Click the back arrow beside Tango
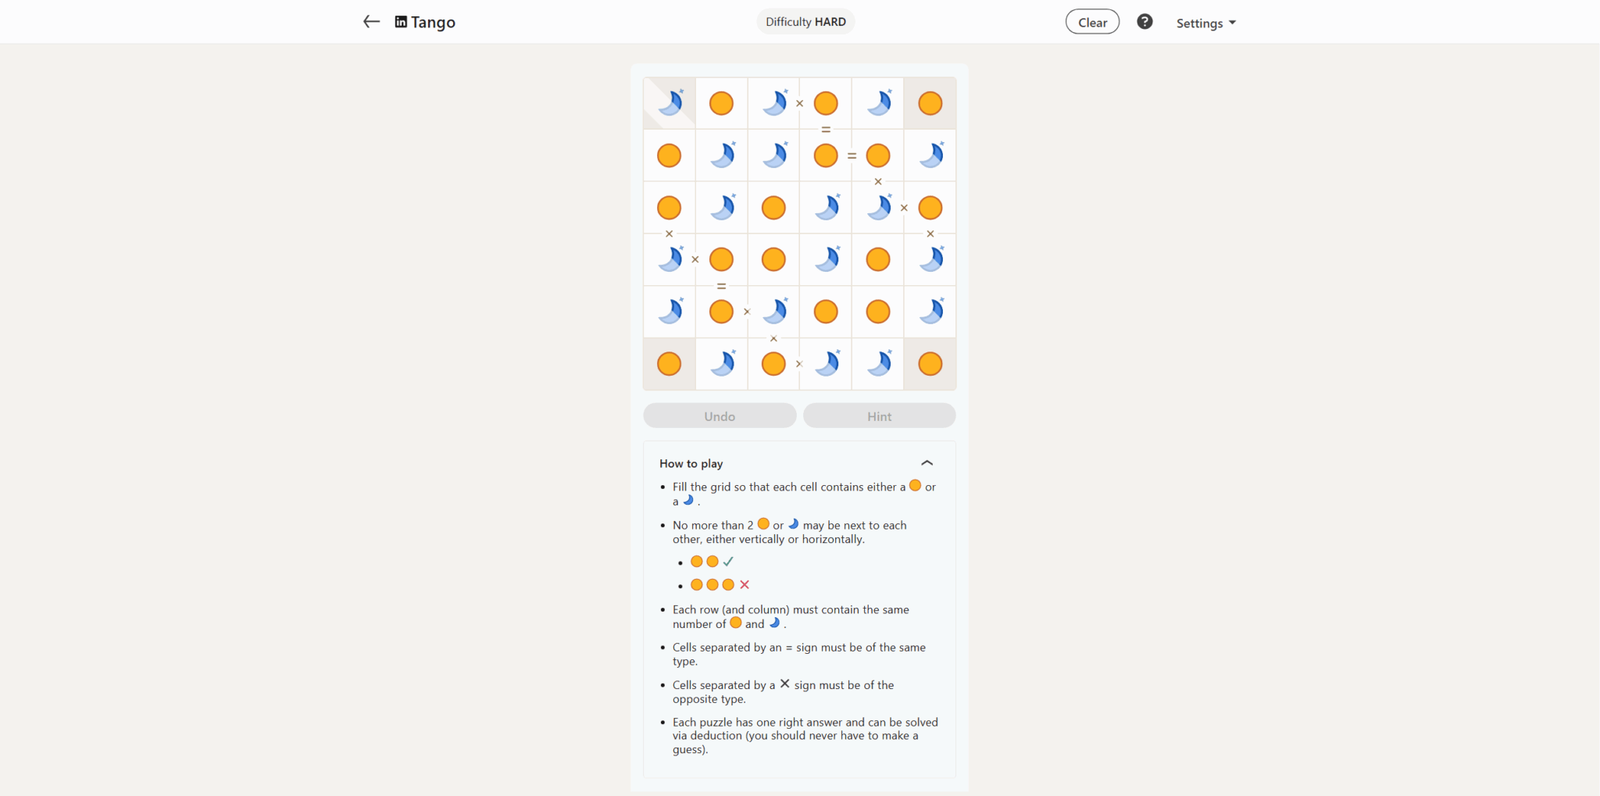This screenshot has height=796, width=1600. click(371, 21)
